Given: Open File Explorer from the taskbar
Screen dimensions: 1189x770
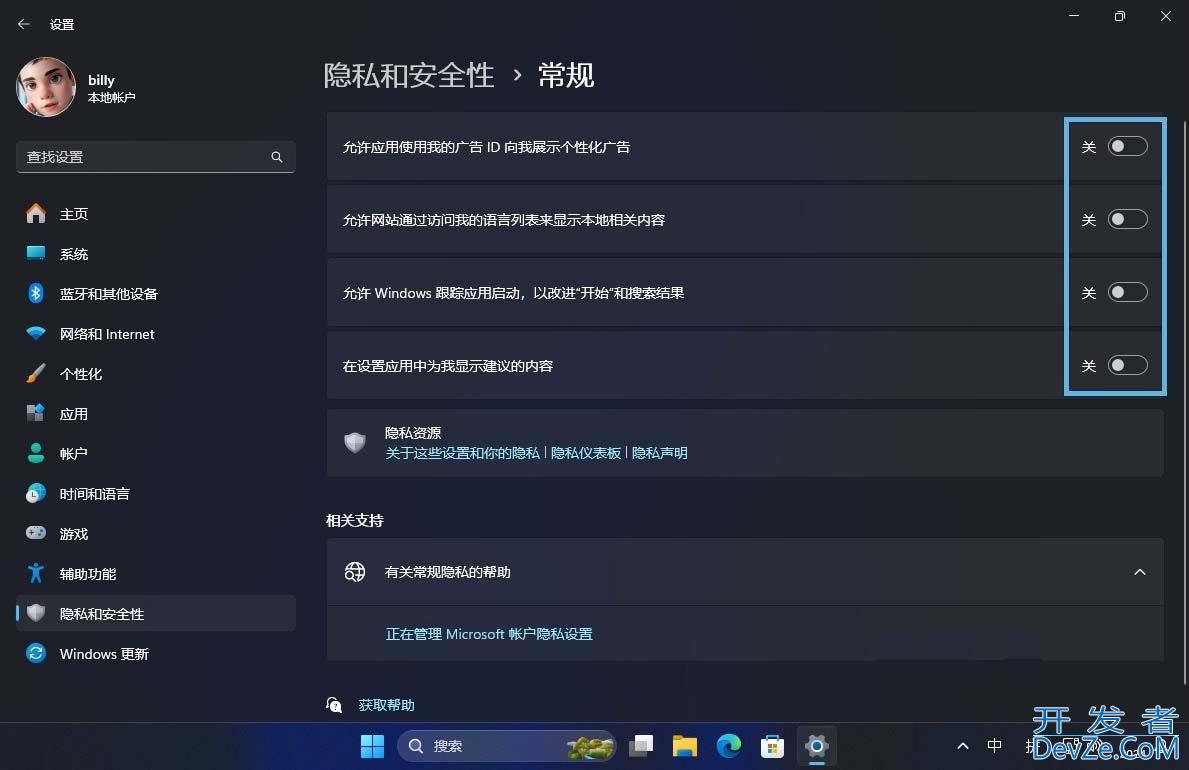Looking at the screenshot, I should tap(685, 746).
